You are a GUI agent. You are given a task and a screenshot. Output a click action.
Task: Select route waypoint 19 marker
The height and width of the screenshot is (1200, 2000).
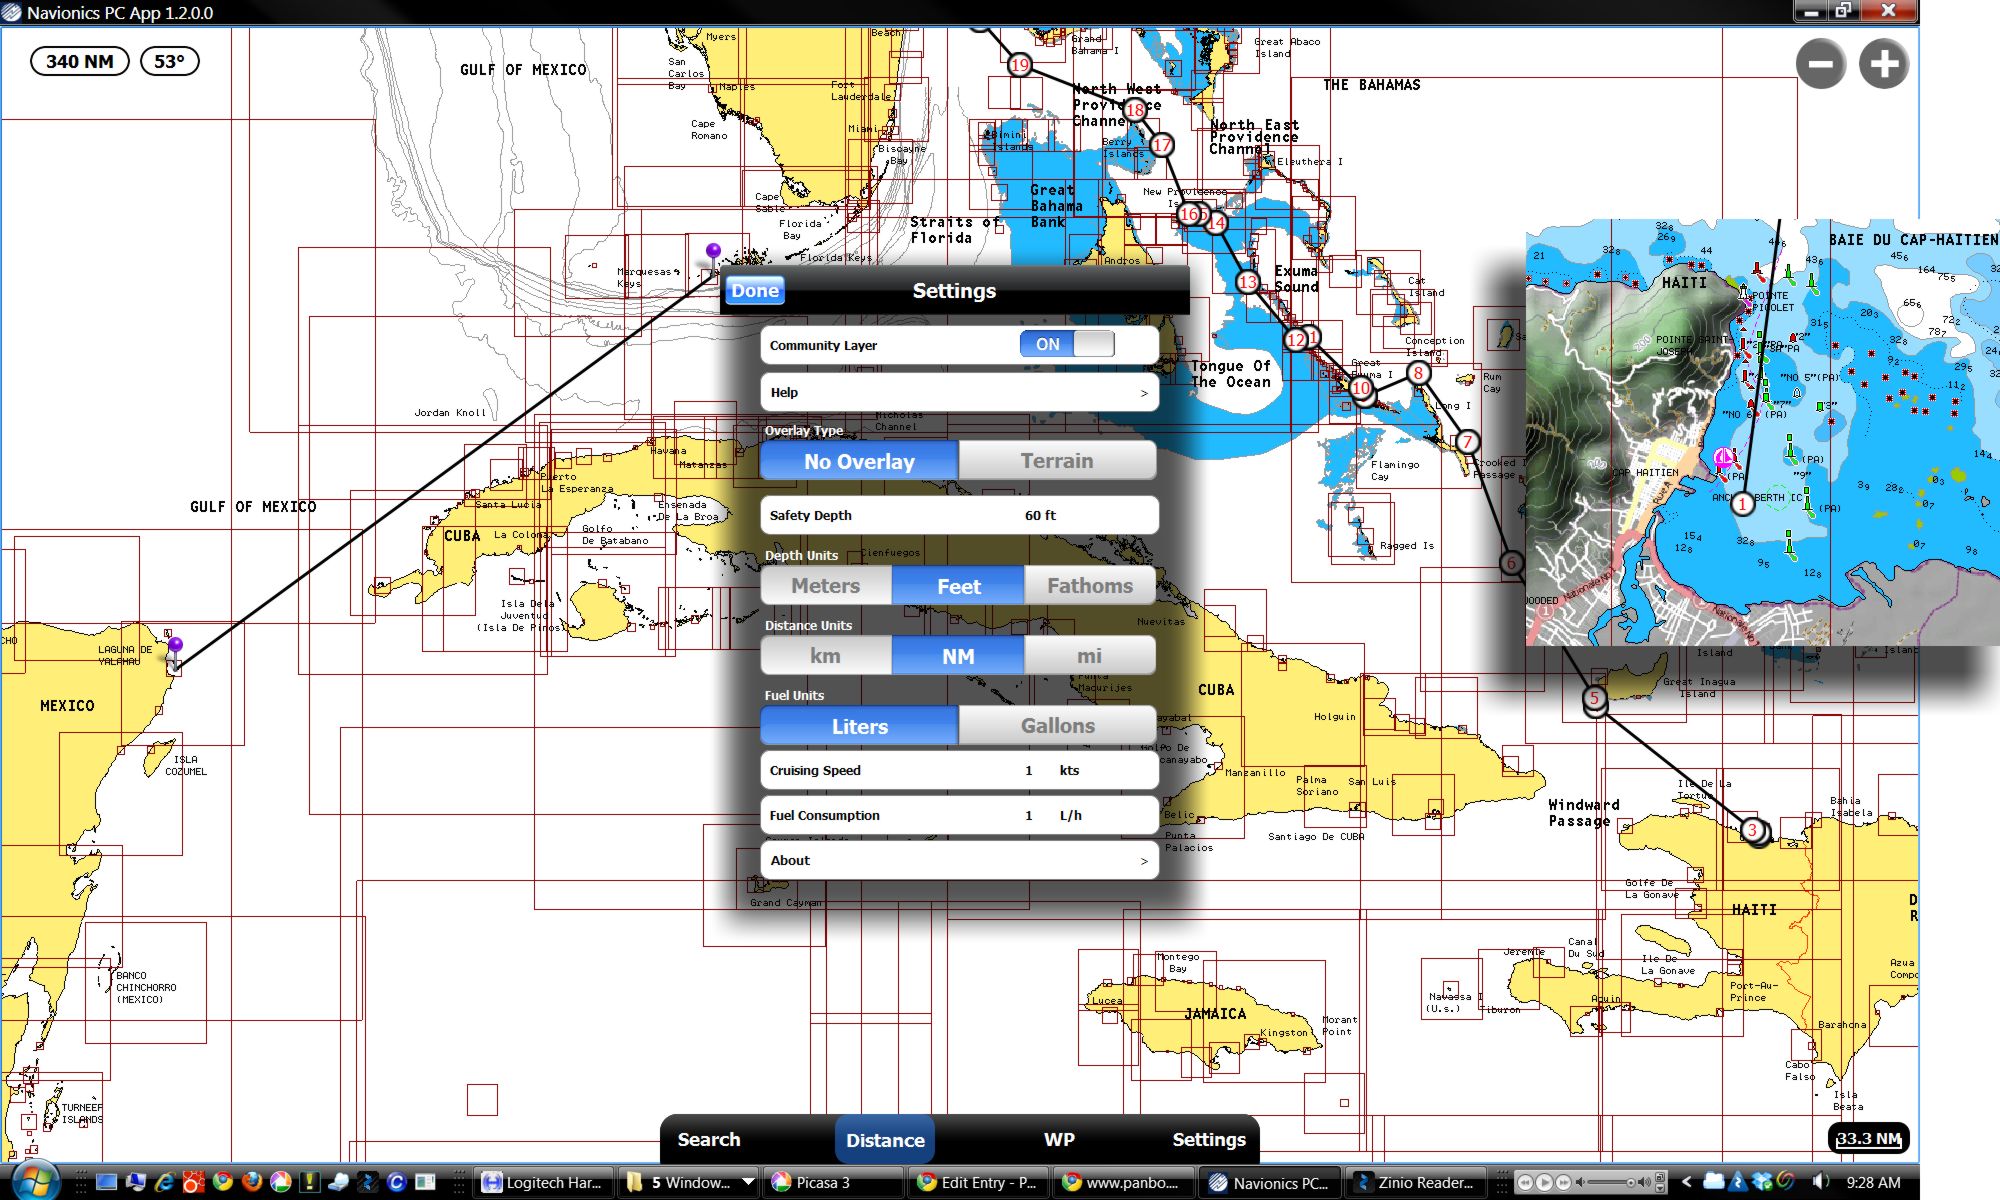(x=1019, y=65)
